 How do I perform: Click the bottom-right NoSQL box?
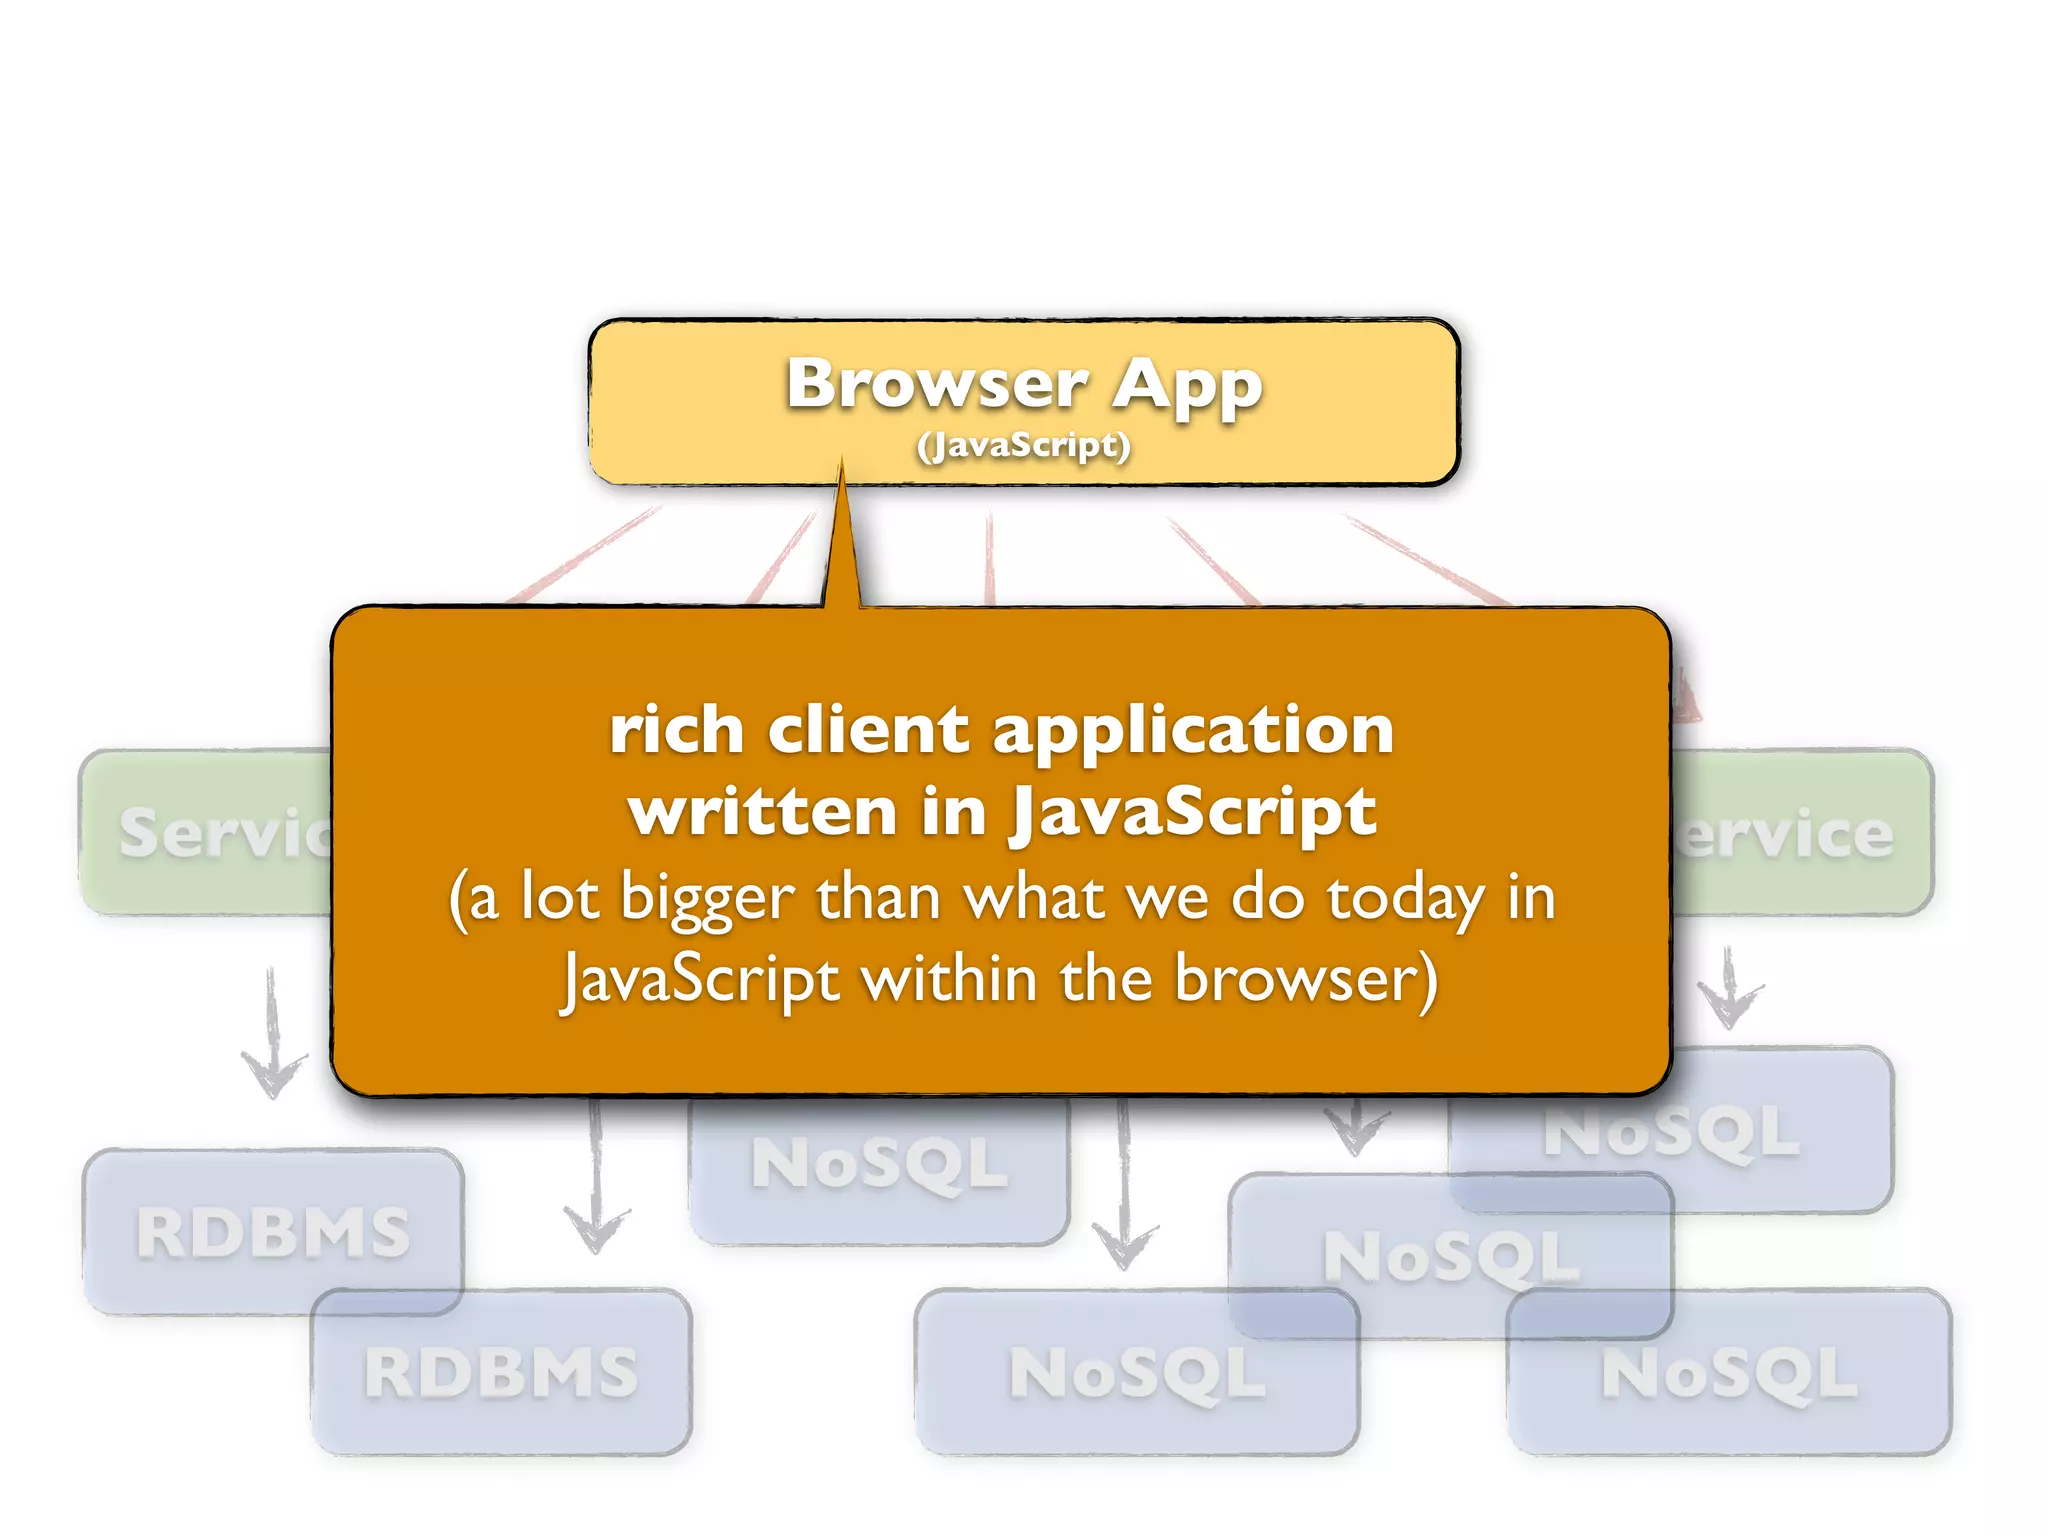pyautogui.click(x=1729, y=1372)
